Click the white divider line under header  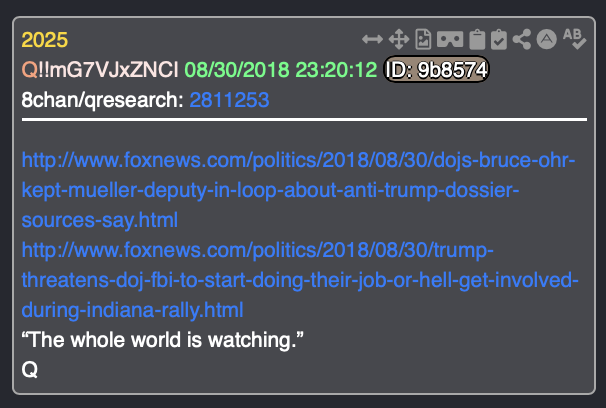point(304,120)
